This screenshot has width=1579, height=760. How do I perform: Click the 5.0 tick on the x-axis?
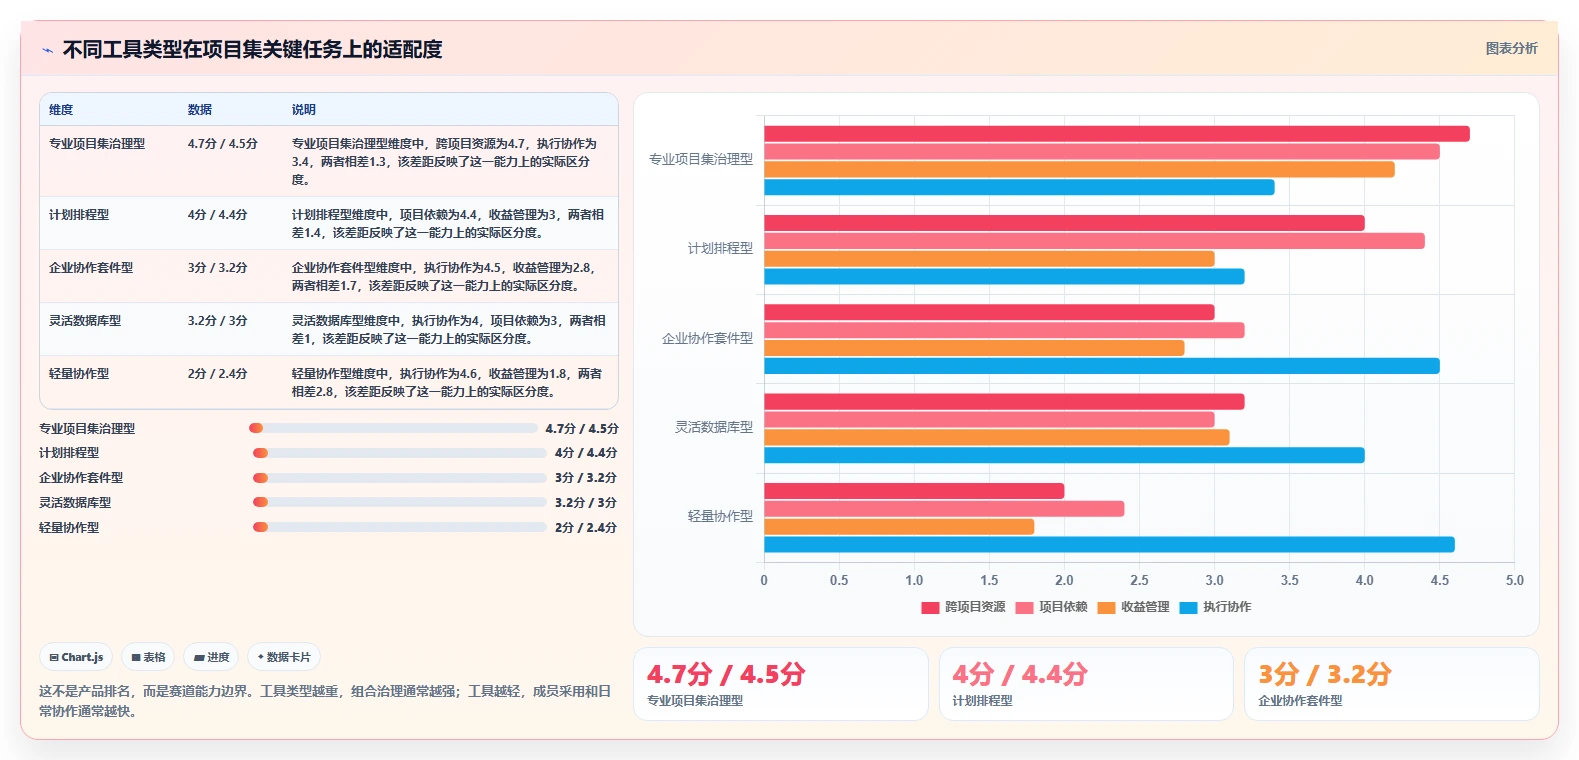pyautogui.click(x=1515, y=580)
